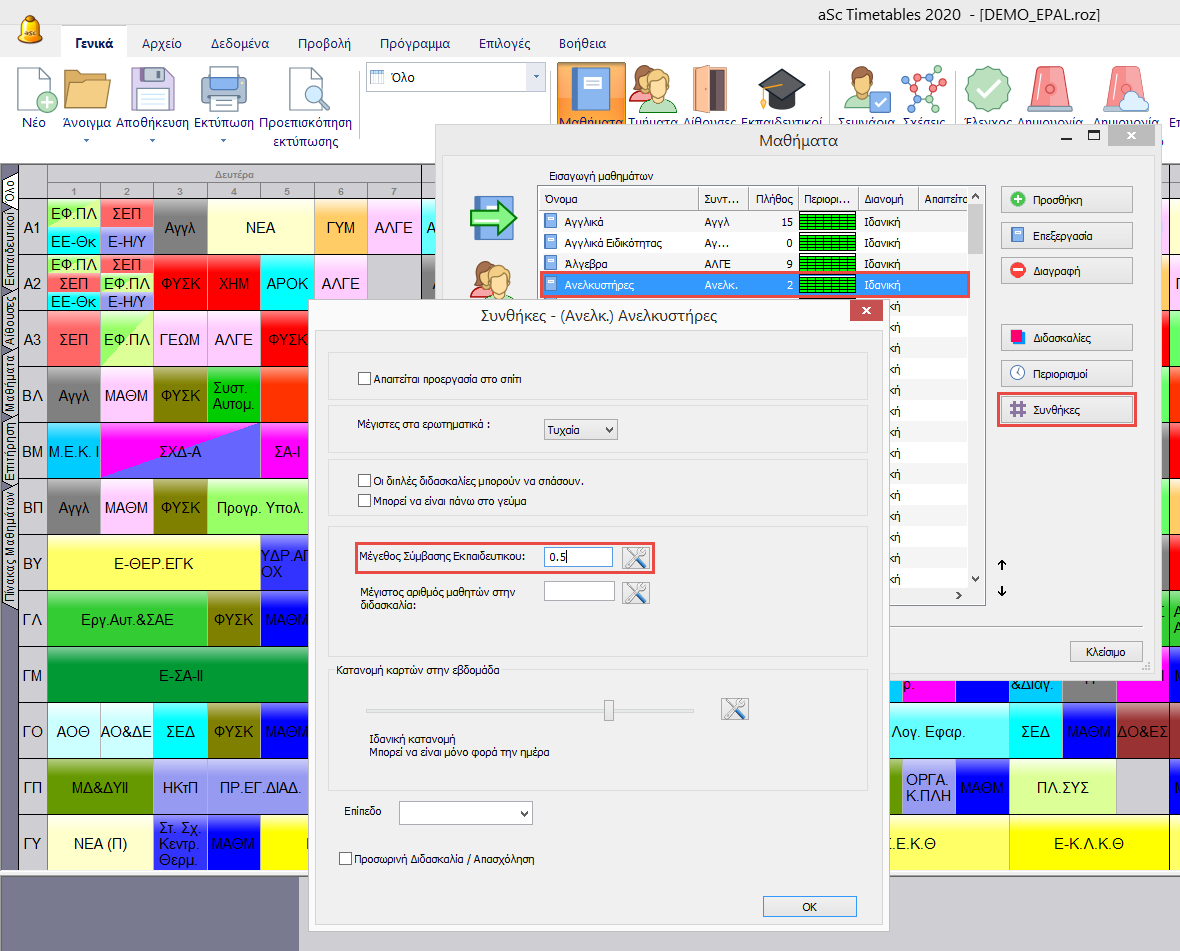Open the Όλο view dropdown in ribbon
The image size is (1180, 951).
coord(455,77)
